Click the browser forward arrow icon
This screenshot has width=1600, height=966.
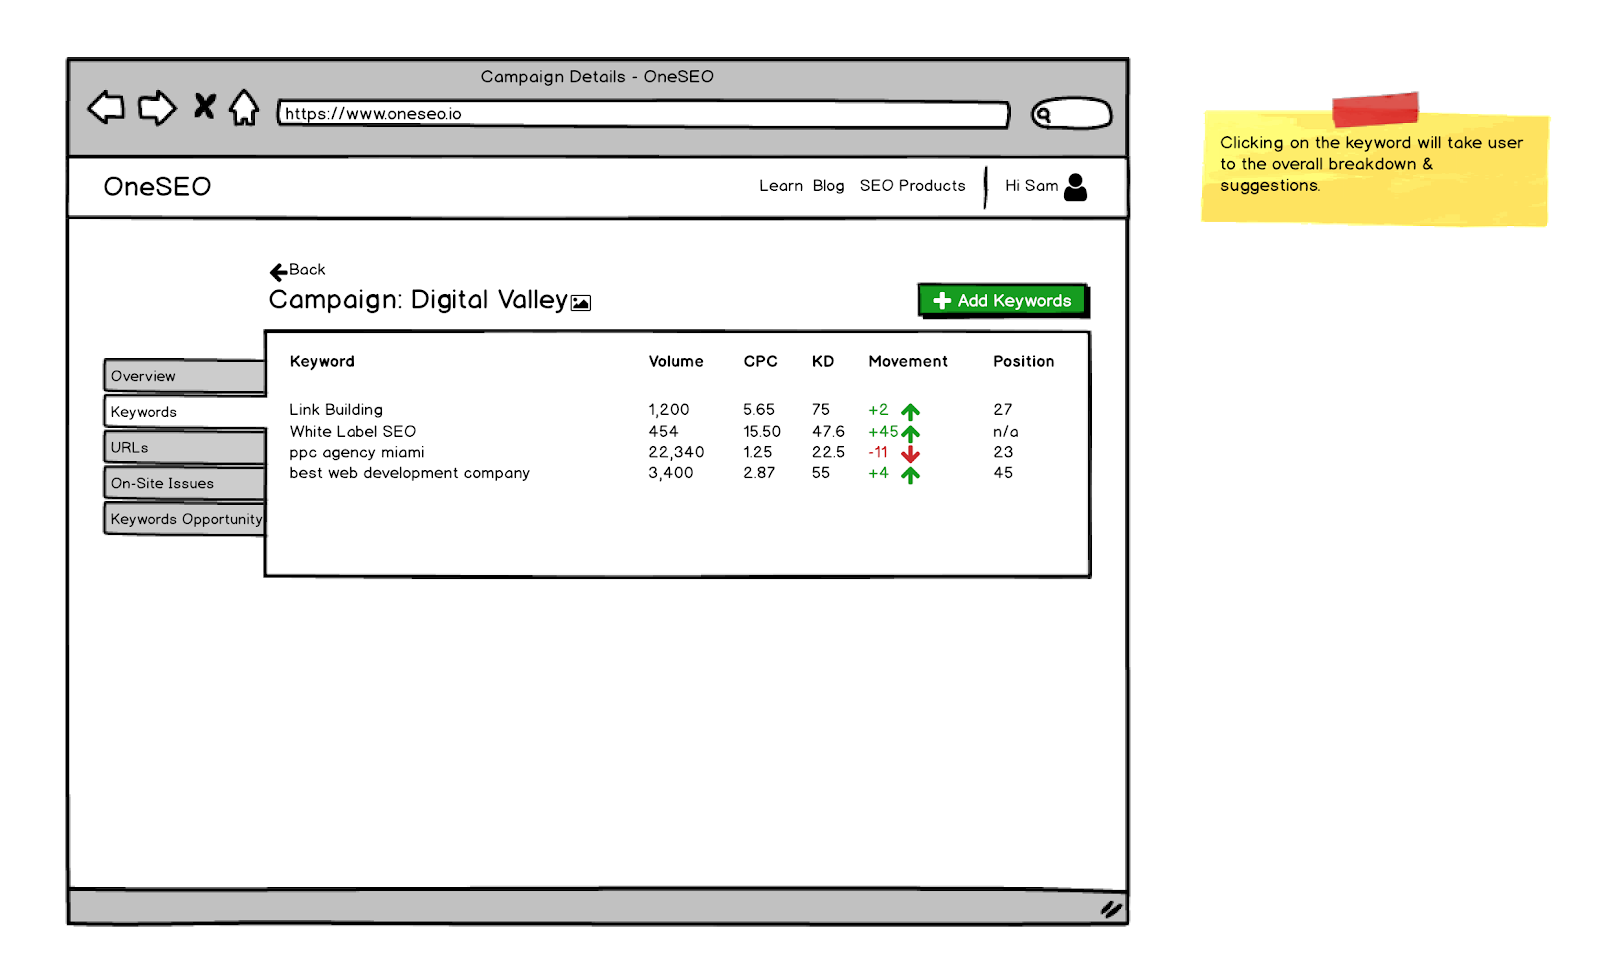157,108
